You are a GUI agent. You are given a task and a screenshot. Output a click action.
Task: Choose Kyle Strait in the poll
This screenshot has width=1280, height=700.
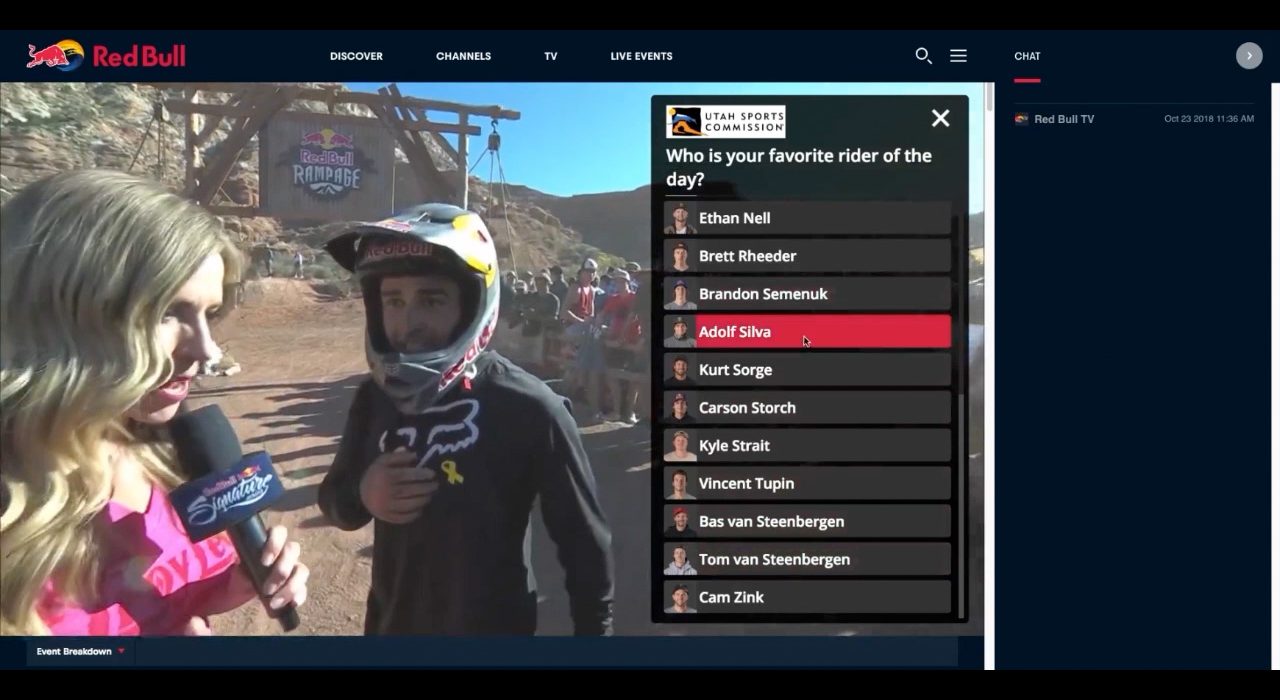pyautogui.click(x=807, y=446)
